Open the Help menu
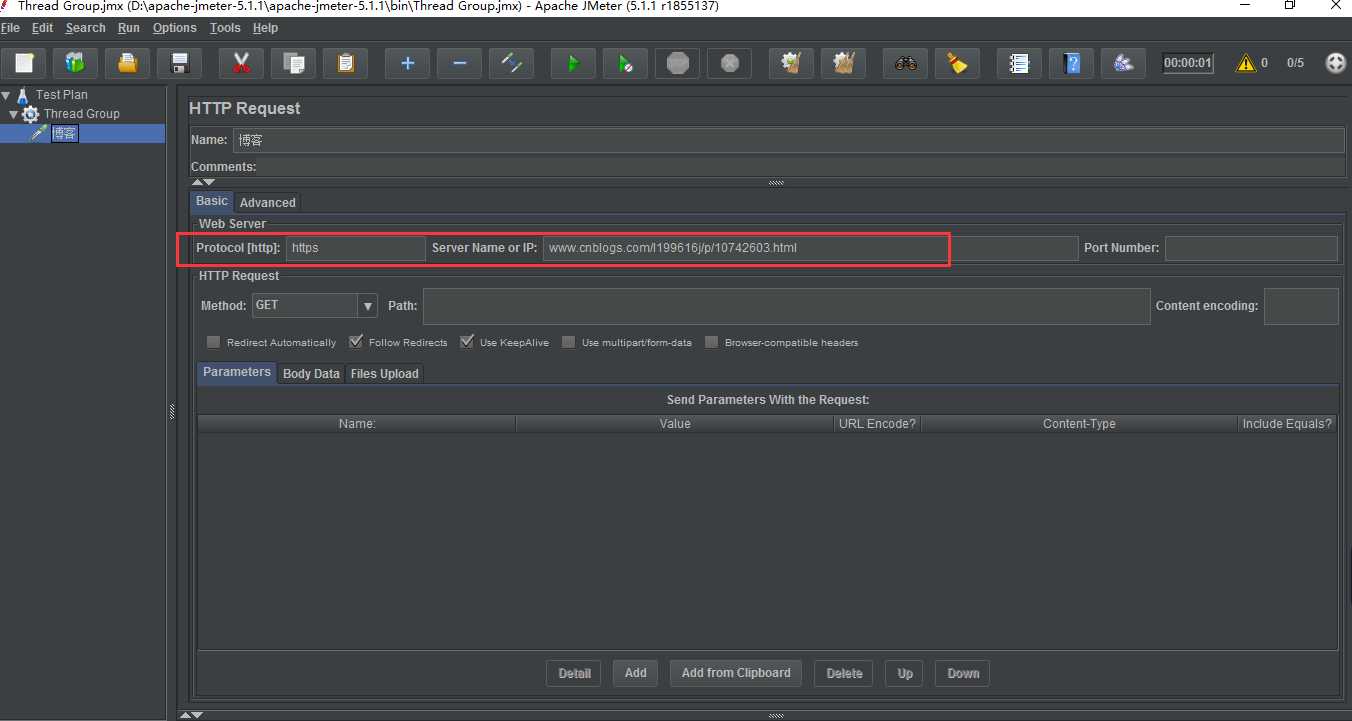 pos(265,28)
